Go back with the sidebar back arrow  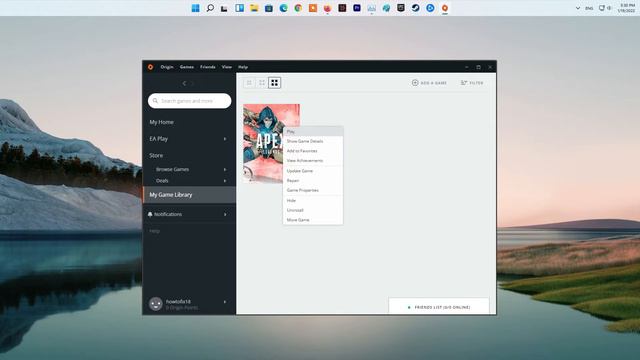(x=184, y=83)
